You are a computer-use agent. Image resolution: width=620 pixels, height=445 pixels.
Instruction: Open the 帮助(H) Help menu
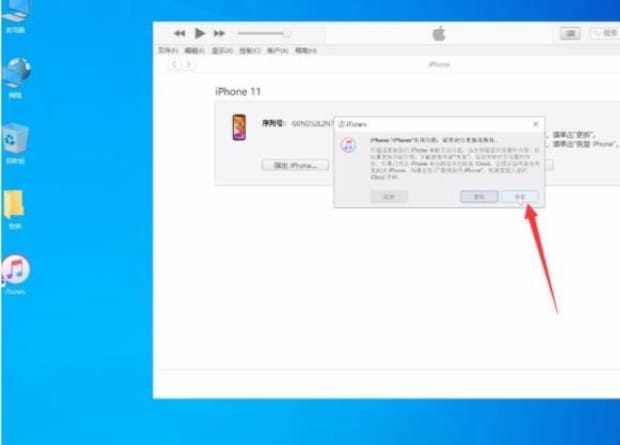coord(306,51)
